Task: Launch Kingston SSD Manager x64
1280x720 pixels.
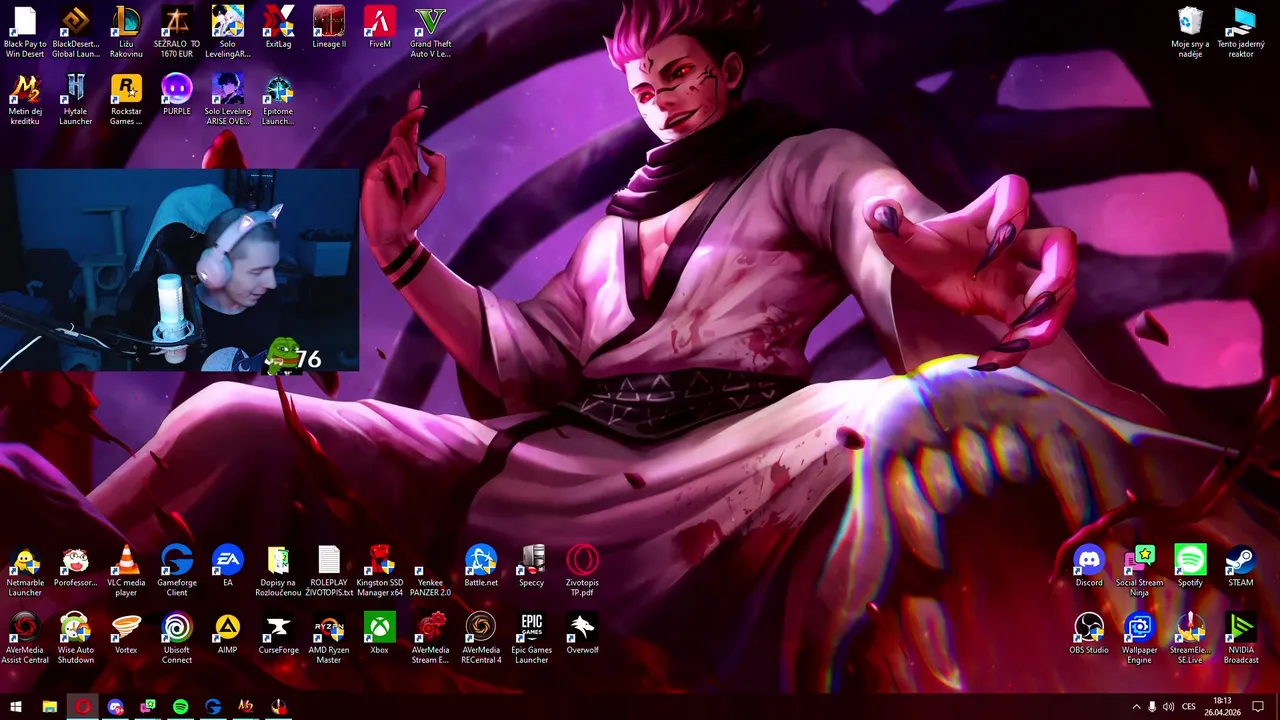Action: click(380, 572)
